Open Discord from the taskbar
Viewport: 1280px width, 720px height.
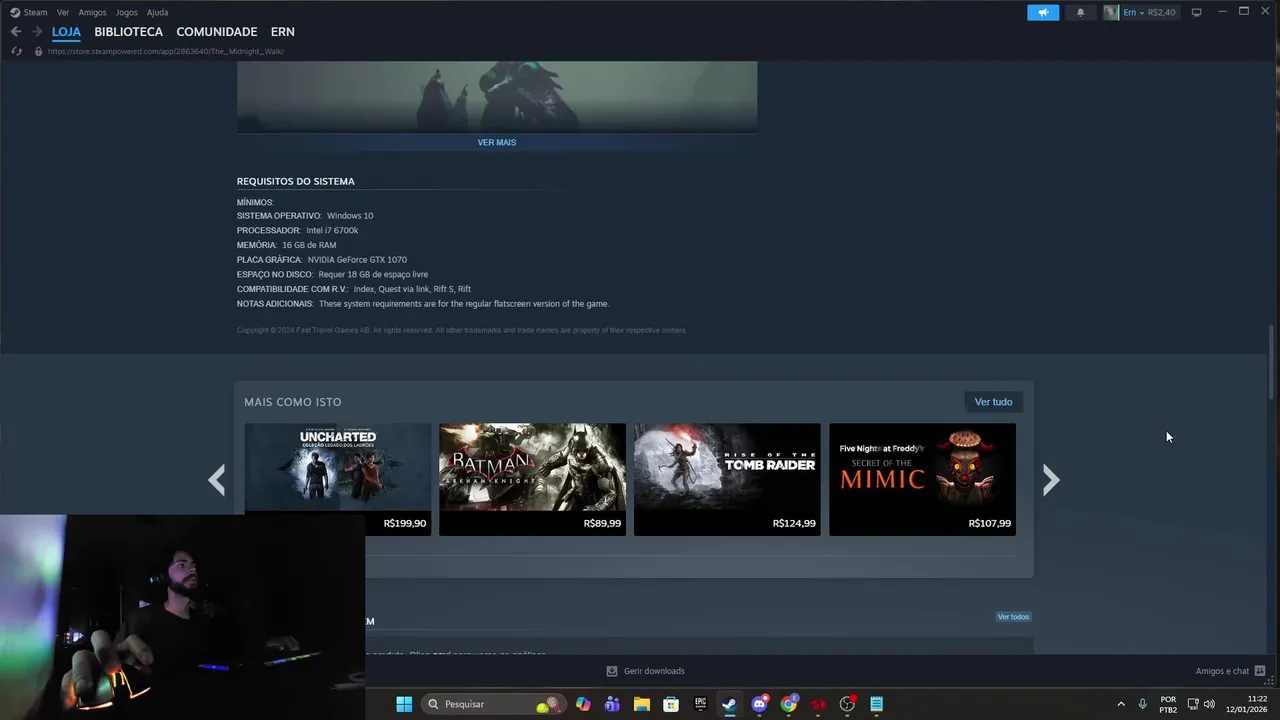point(760,704)
